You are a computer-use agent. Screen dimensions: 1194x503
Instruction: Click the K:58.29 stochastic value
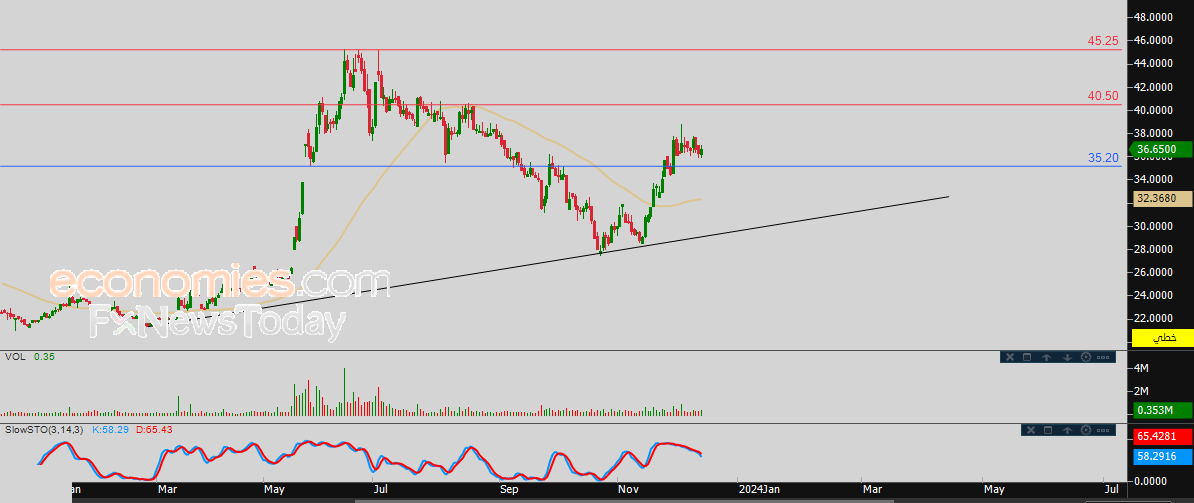pyautogui.click(x=112, y=430)
